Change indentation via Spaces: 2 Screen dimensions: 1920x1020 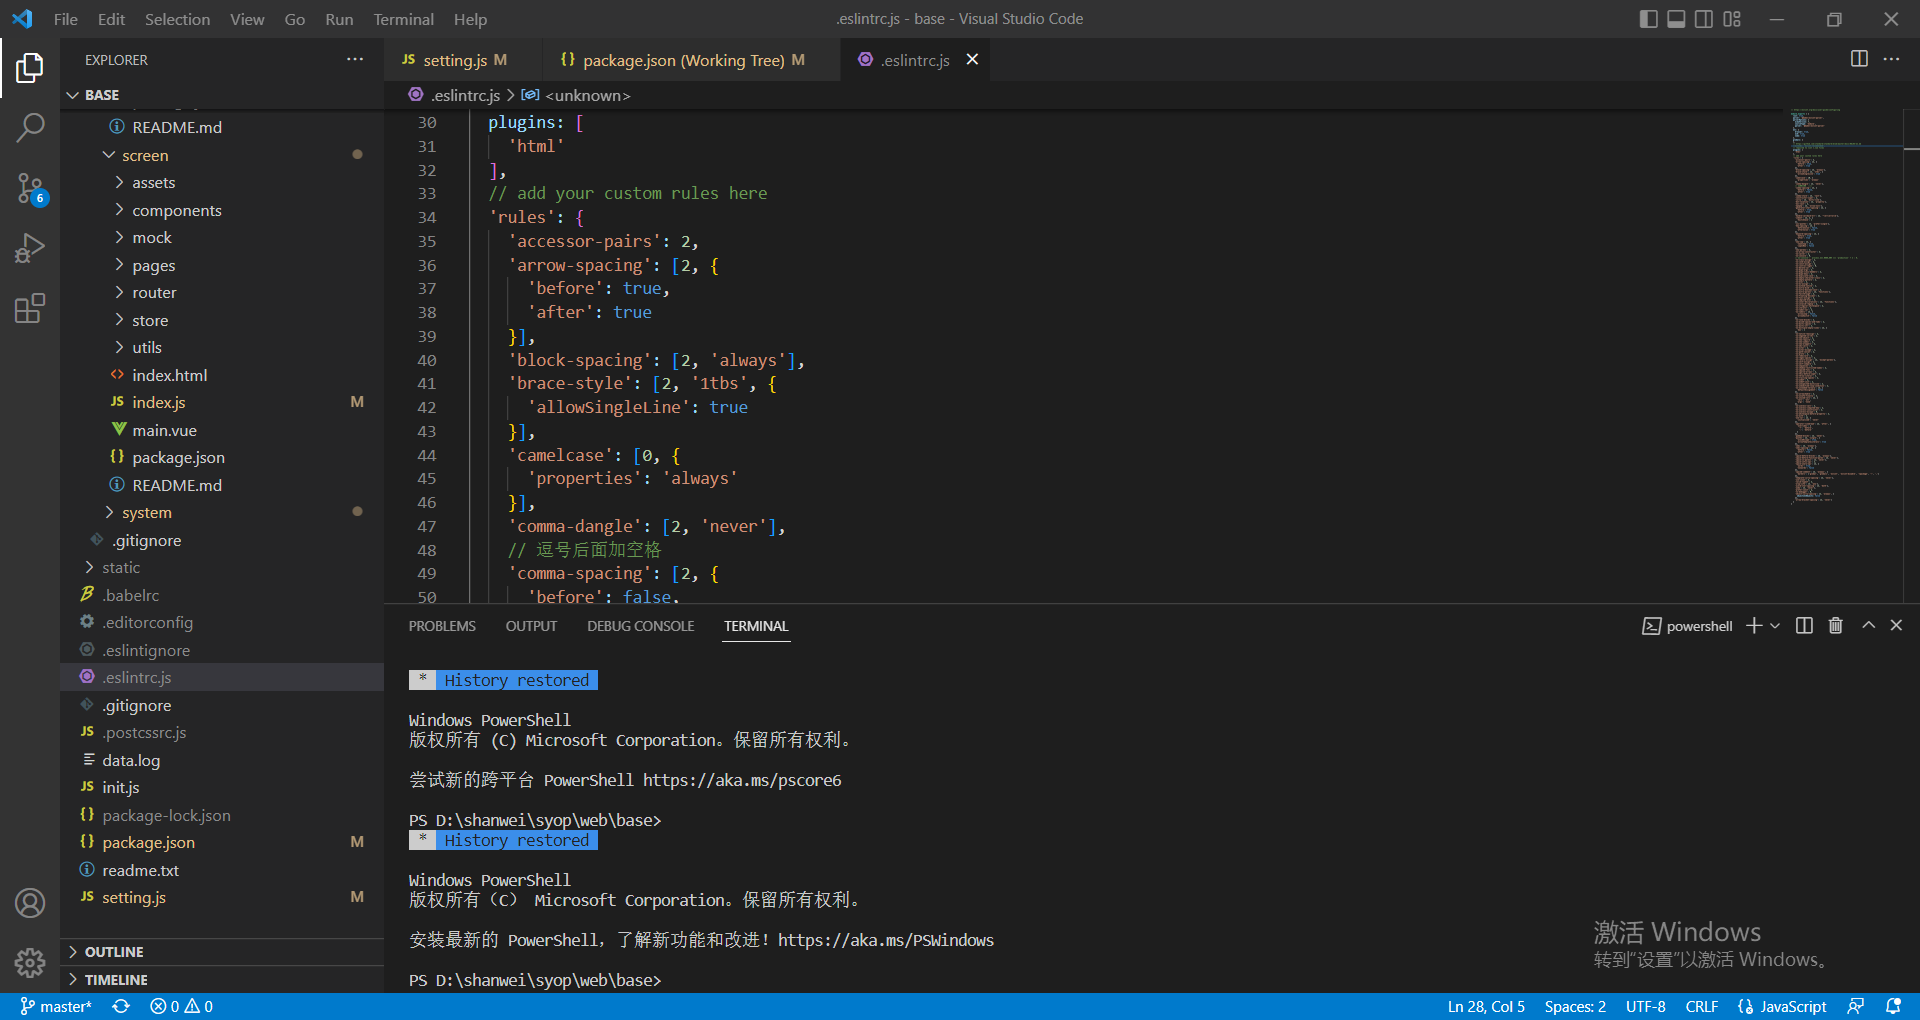(1575, 1007)
